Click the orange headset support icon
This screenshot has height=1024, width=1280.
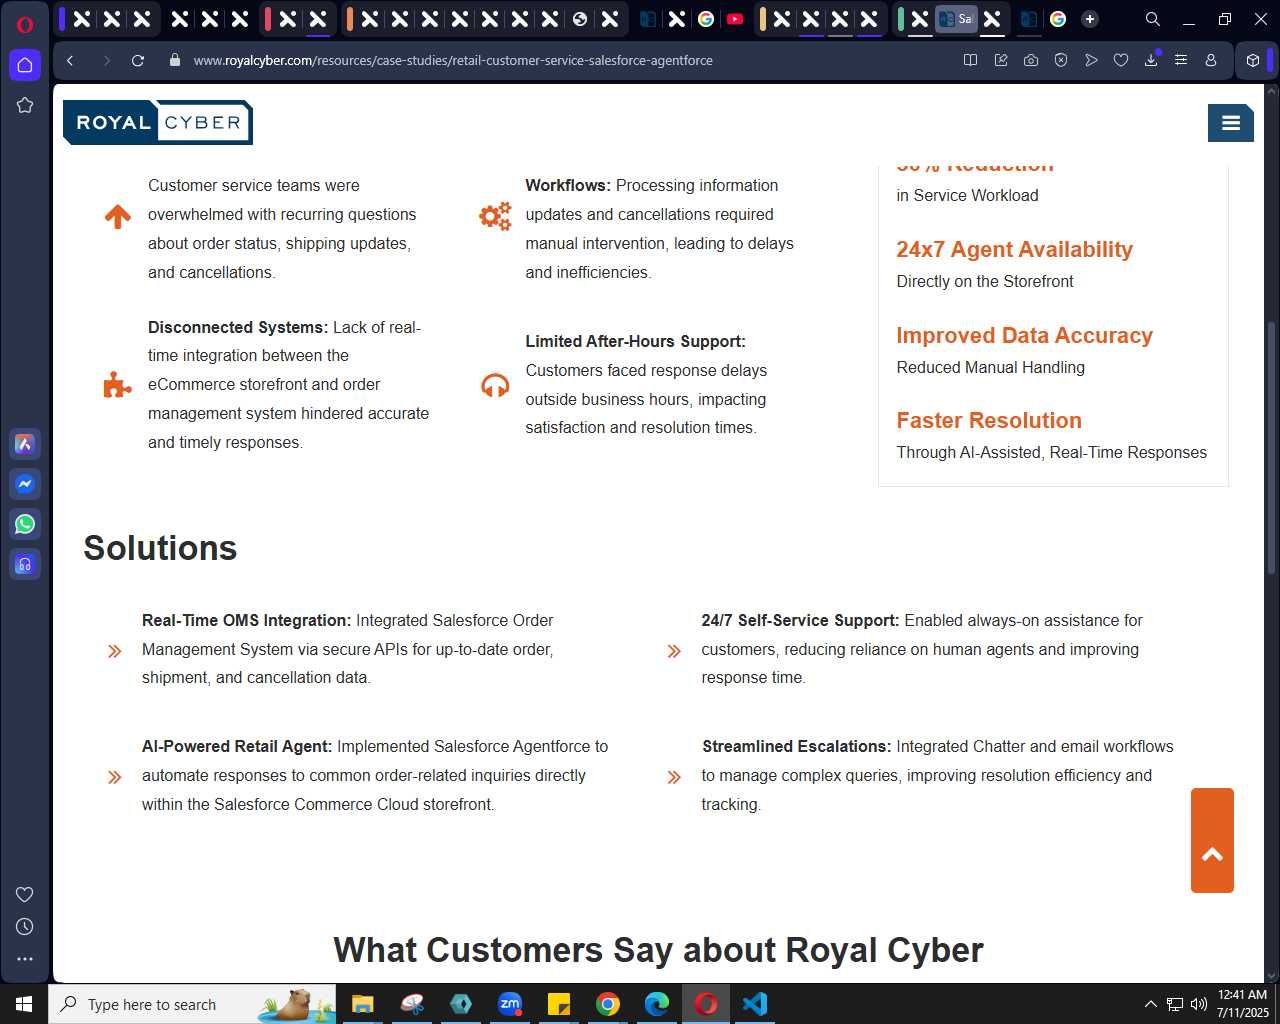(495, 385)
